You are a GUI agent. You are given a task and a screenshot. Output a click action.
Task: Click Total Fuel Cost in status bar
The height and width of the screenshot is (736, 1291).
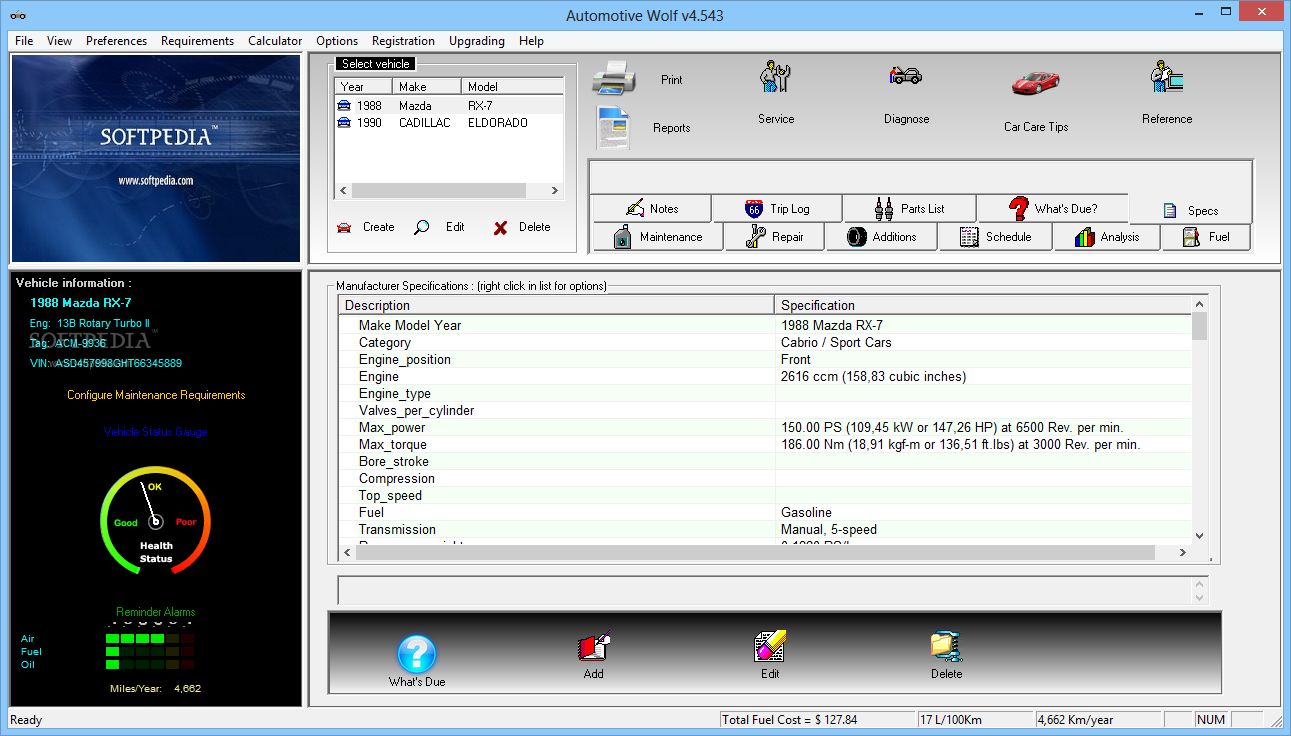tap(817, 720)
